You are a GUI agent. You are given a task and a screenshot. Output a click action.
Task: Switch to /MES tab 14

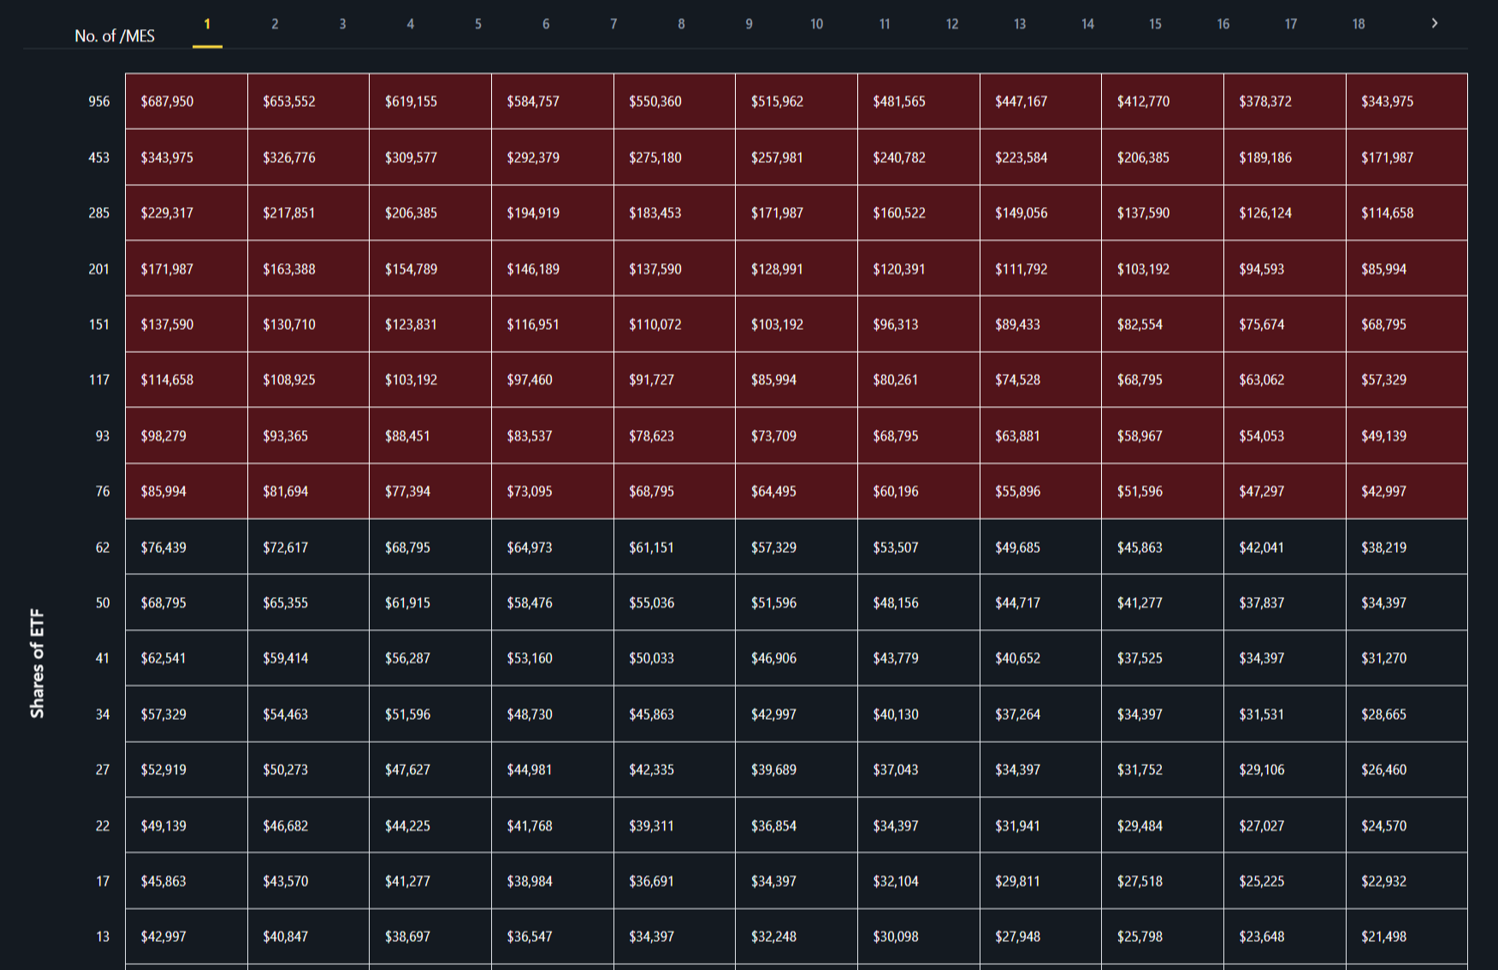1087,24
